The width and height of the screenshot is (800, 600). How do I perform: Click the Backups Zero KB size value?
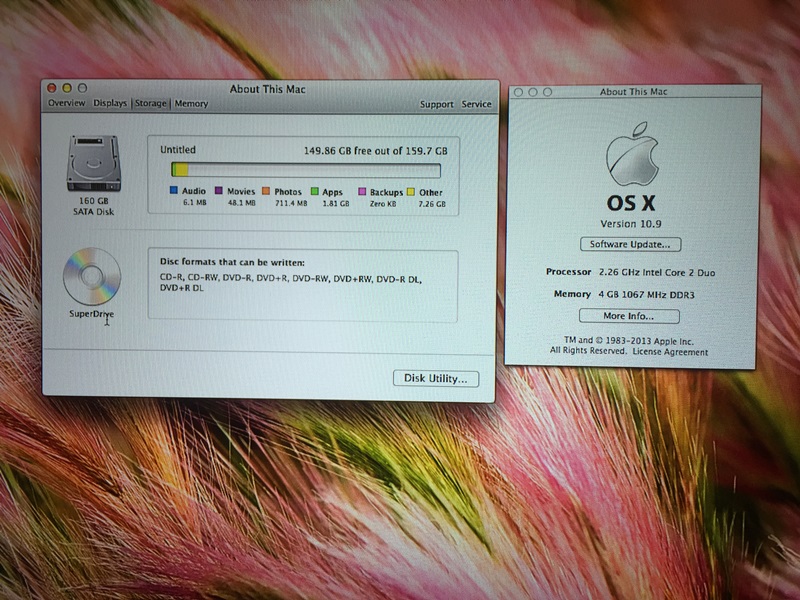click(x=383, y=204)
